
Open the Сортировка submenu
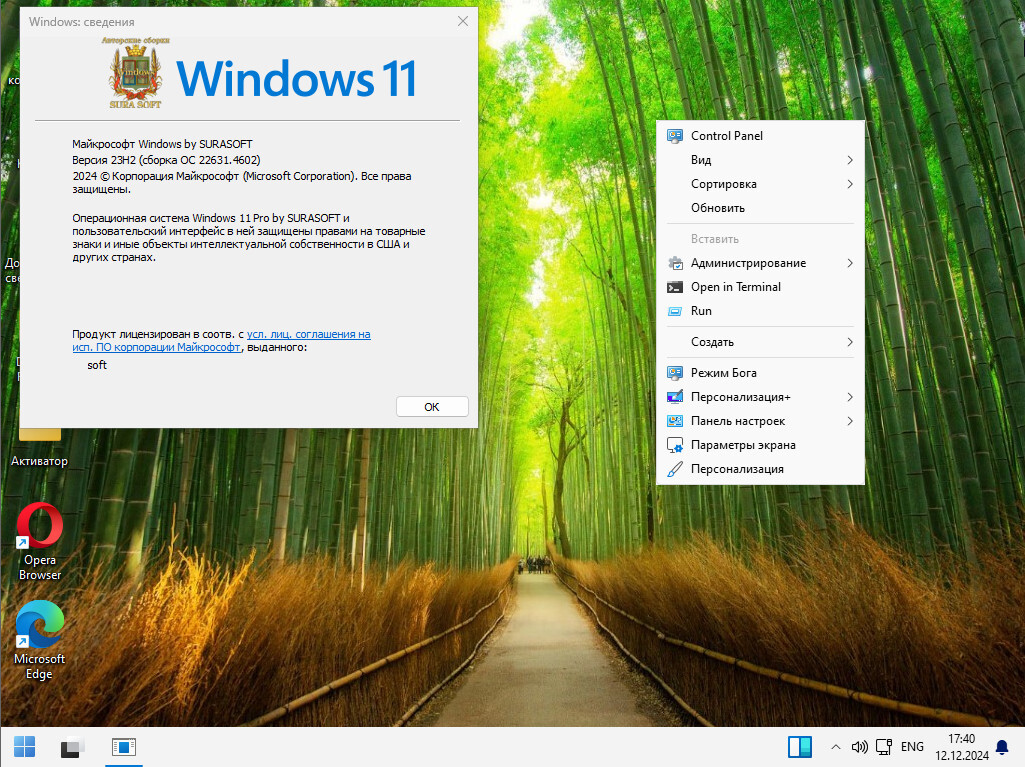(760, 184)
